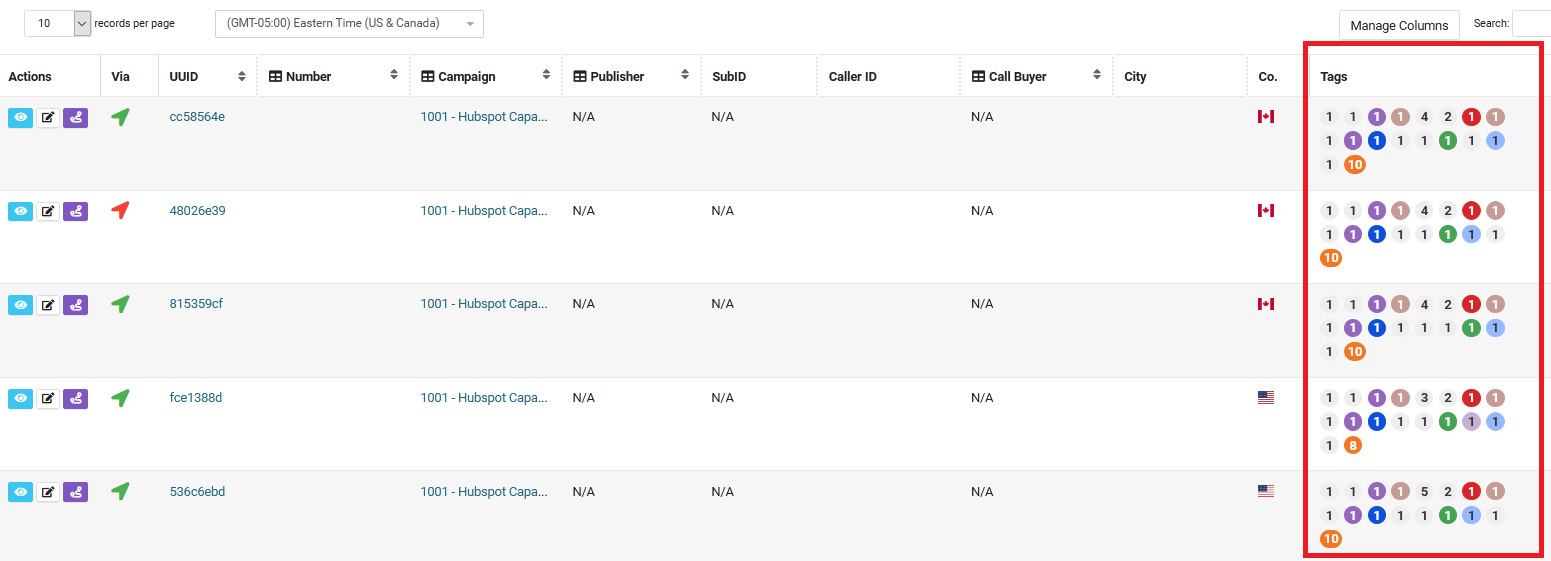
Task: Click the orange 8 tag badge
Action: coord(1353,445)
